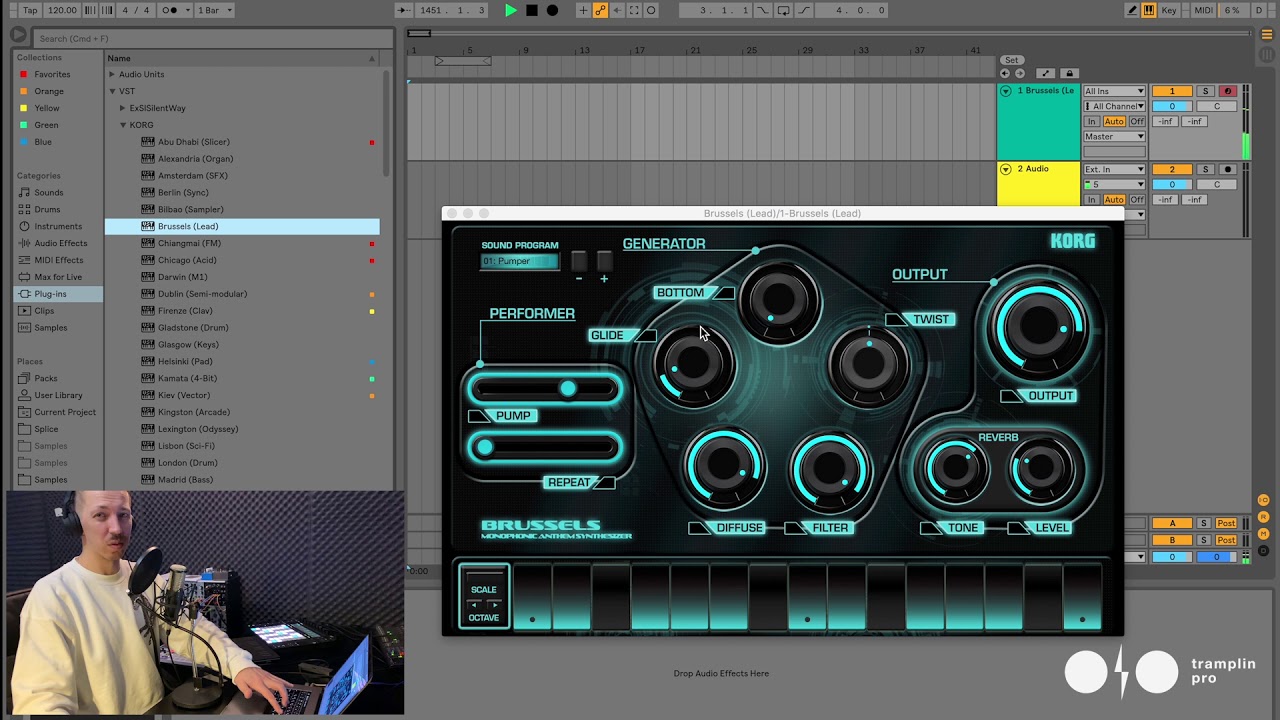Open the Audio Effects category
This screenshot has width=1280, height=720.
60,243
